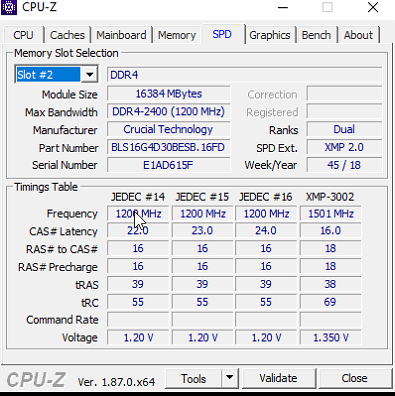The image size is (395, 396).
Task: Click the JEDEC #14 voltage 1.20 V cell
Action: click(x=138, y=338)
